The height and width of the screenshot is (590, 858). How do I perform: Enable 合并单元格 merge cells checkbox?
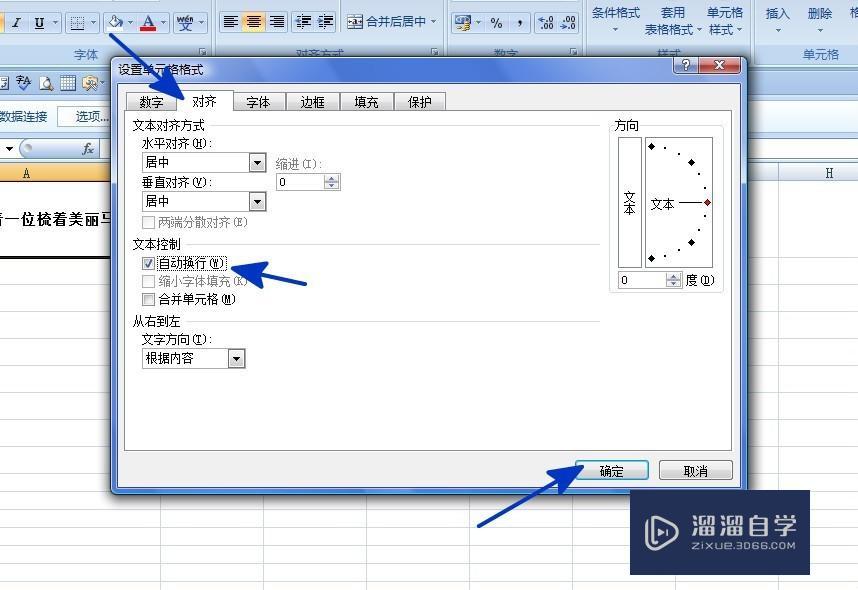148,299
